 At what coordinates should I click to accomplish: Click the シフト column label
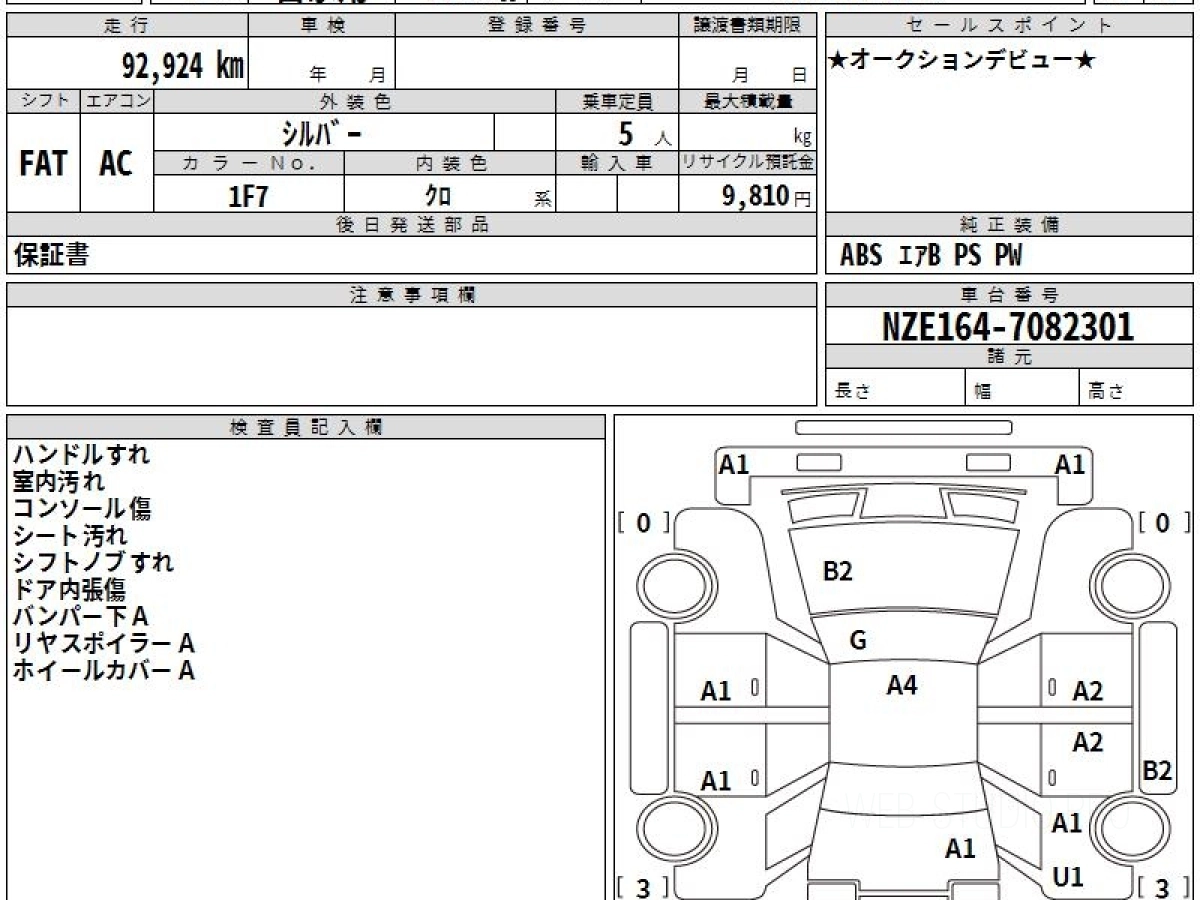tap(44, 101)
